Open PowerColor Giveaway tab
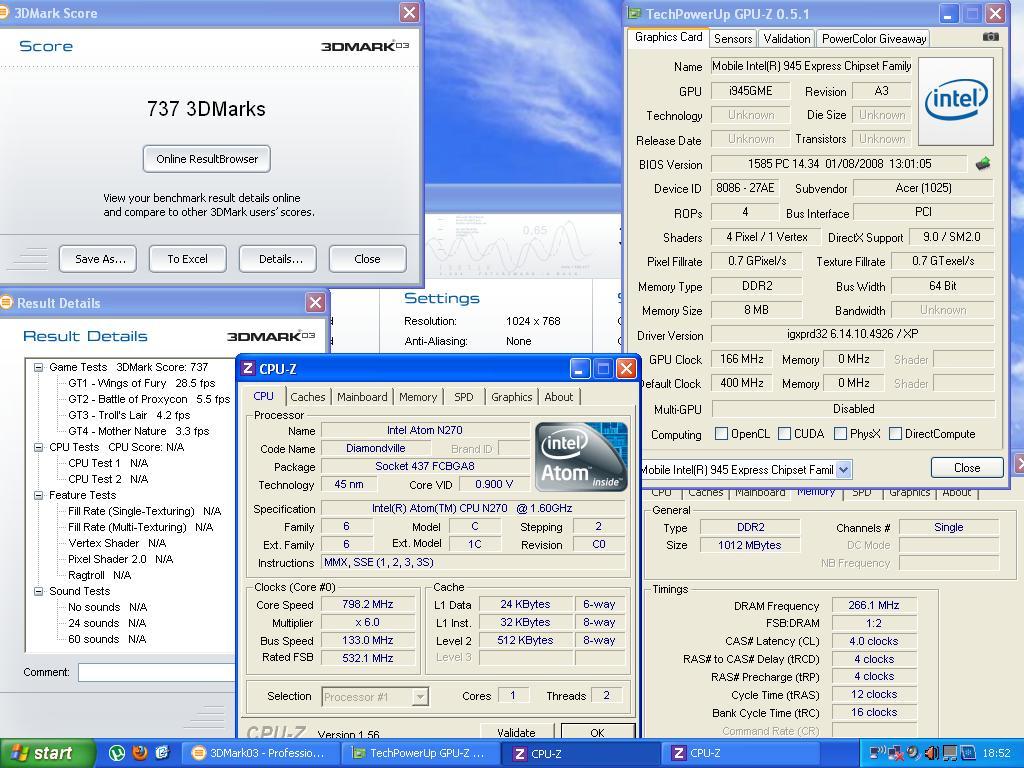Screen dimensions: 1024x768 click(874, 39)
